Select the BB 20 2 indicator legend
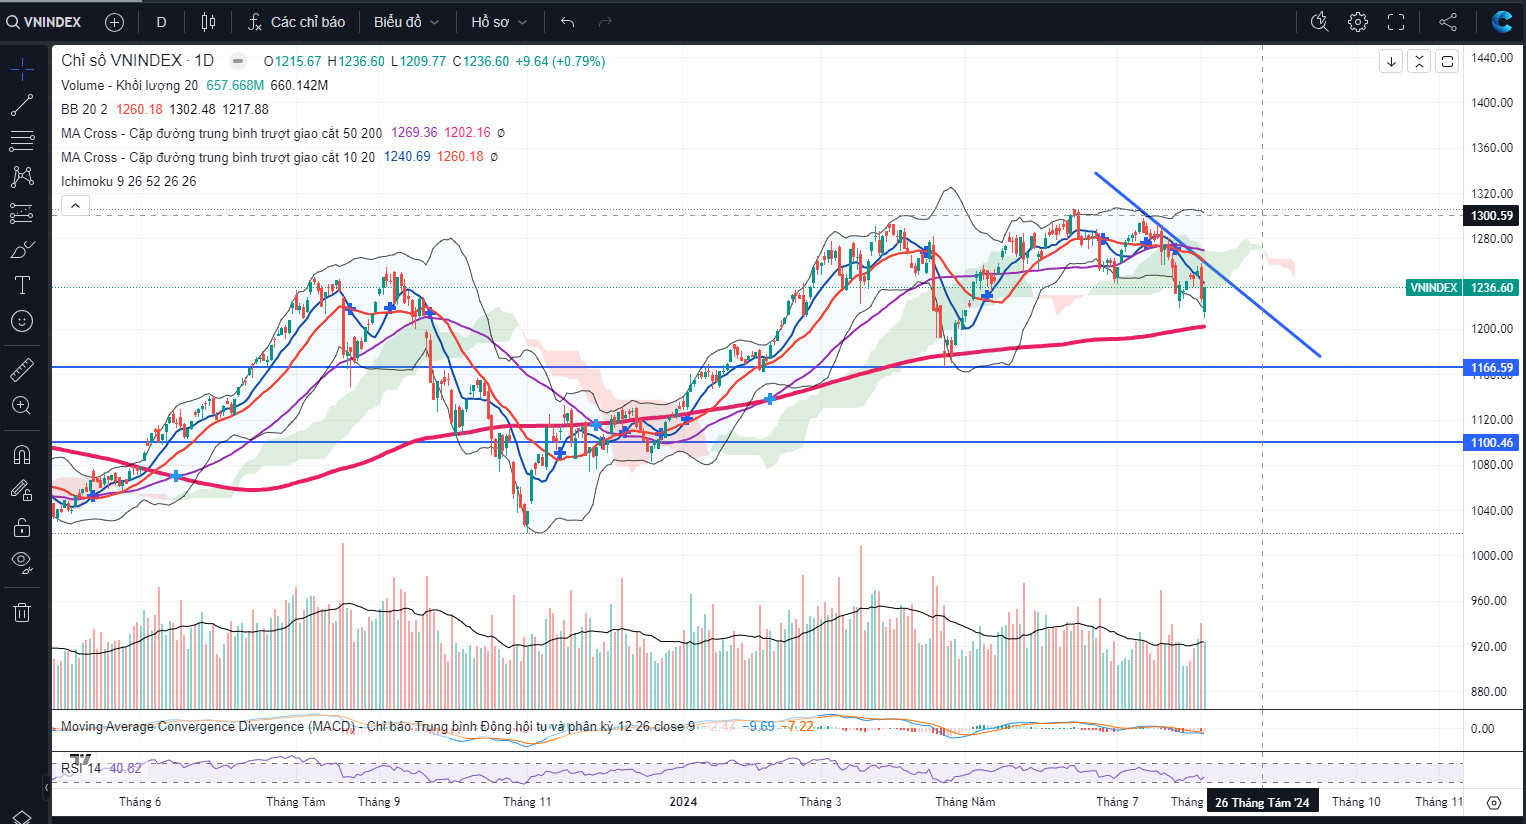The height and width of the screenshot is (824, 1526). click(x=84, y=109)
